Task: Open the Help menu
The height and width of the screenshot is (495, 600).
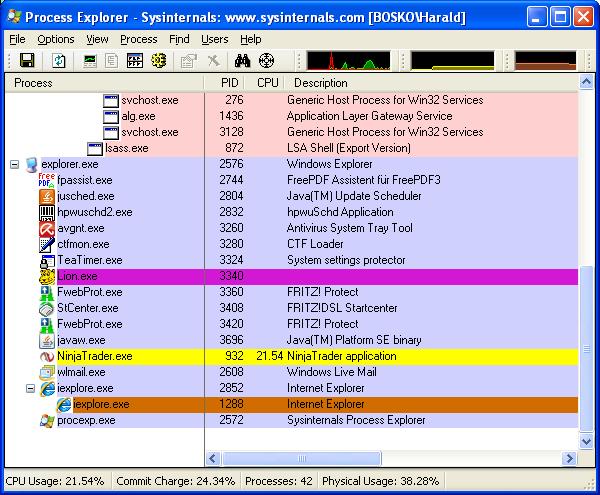Action: [251, 39]
